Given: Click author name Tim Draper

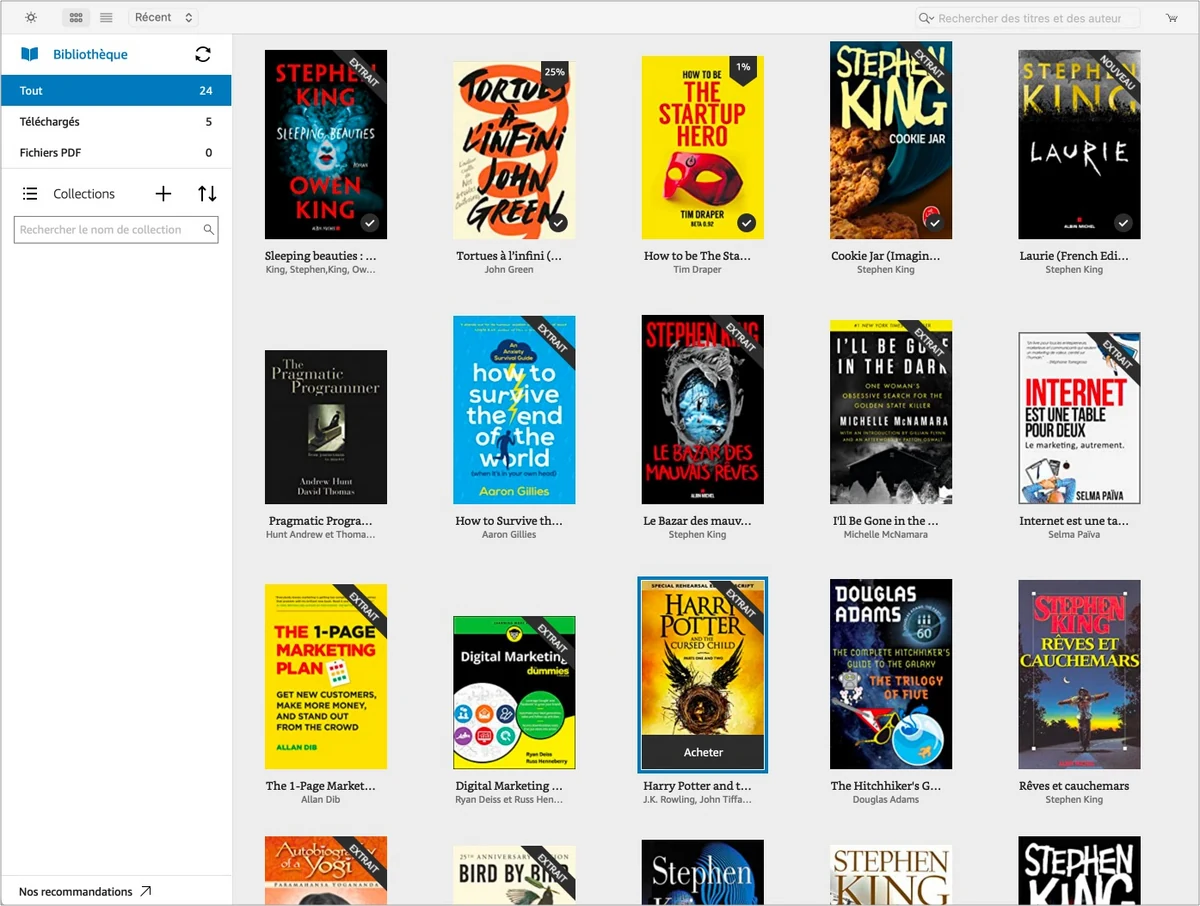Looking at the screenshot, I should pos(697,270).
